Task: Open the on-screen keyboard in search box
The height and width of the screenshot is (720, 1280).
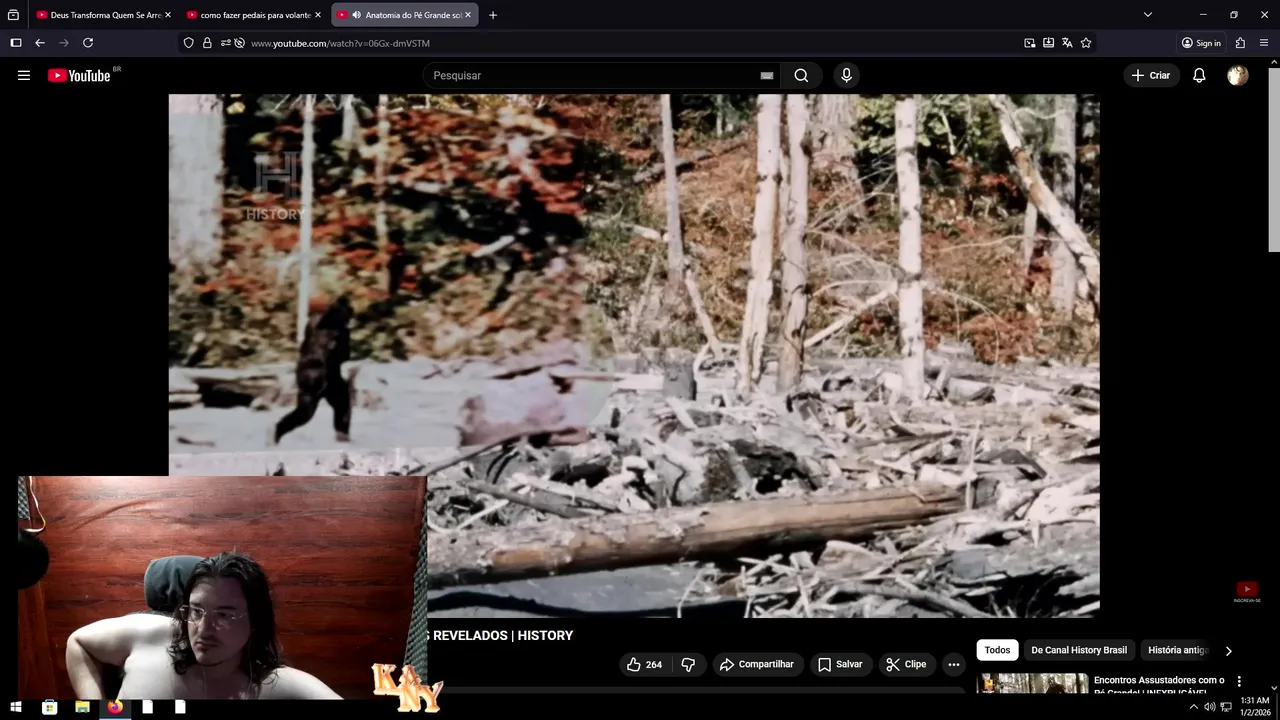Action: click(767, 75)
